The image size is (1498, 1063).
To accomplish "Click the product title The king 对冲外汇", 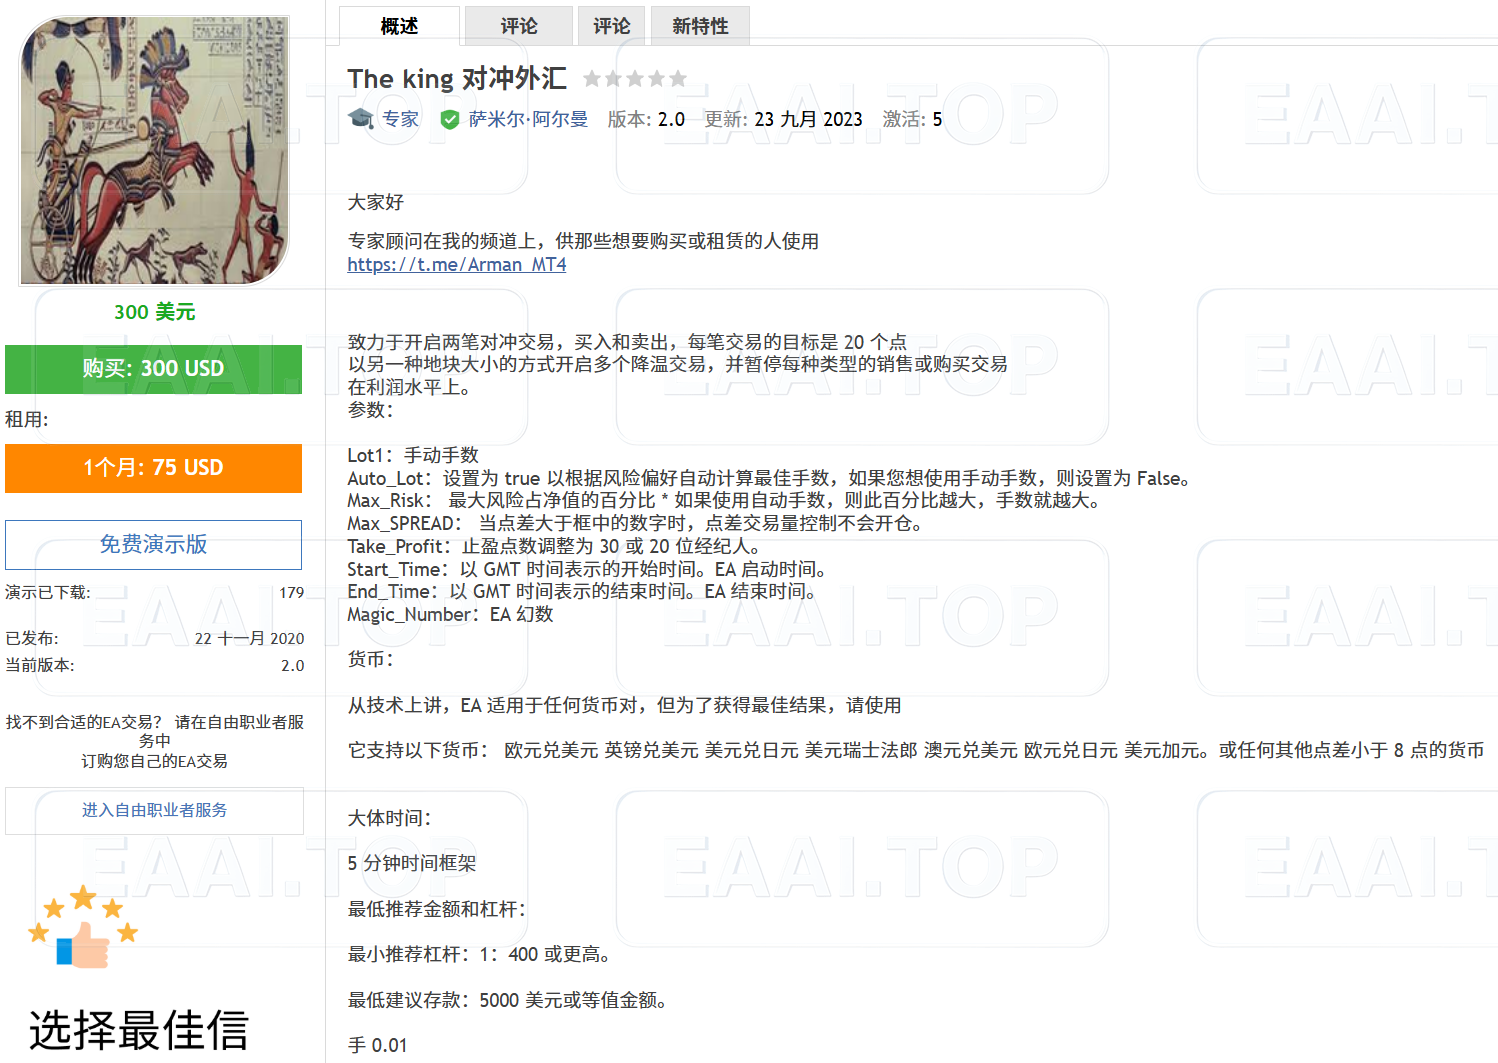I will pyautogui.click(x=456, y=78).
